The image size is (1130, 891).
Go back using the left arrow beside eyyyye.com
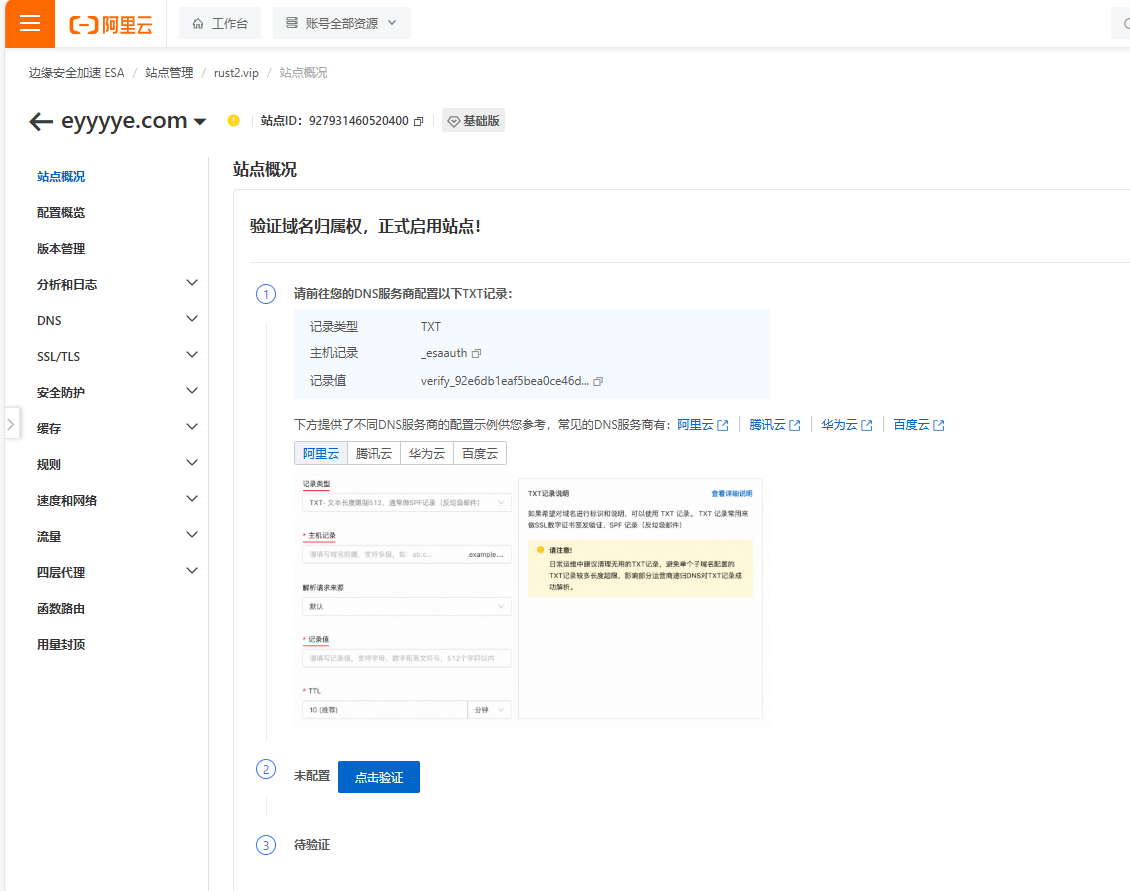[x=40, y=121]
